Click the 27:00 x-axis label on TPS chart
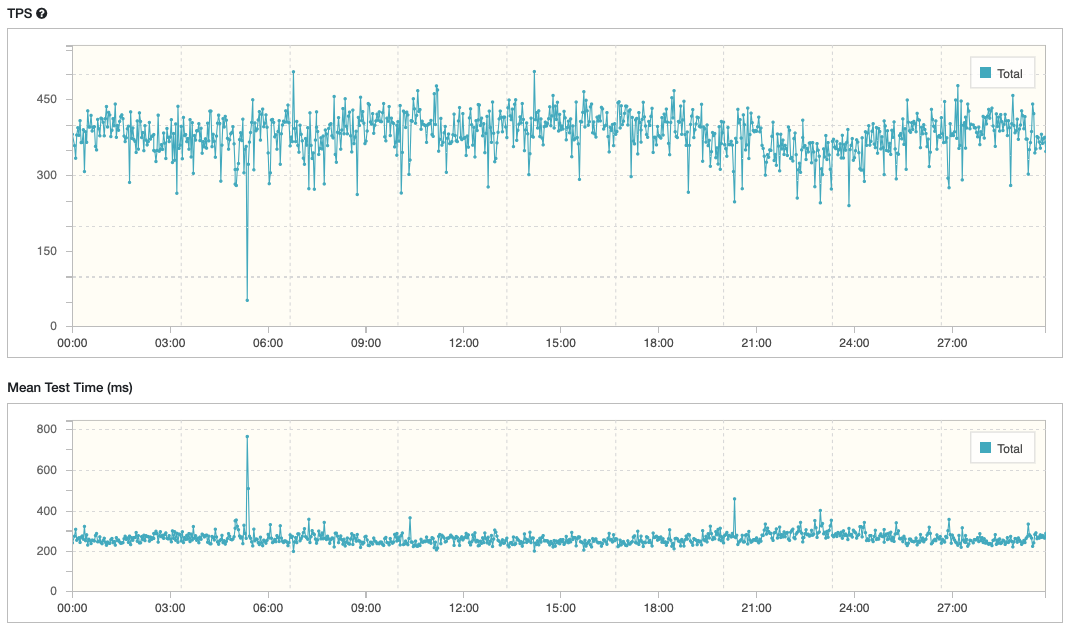 coord(951,343)
